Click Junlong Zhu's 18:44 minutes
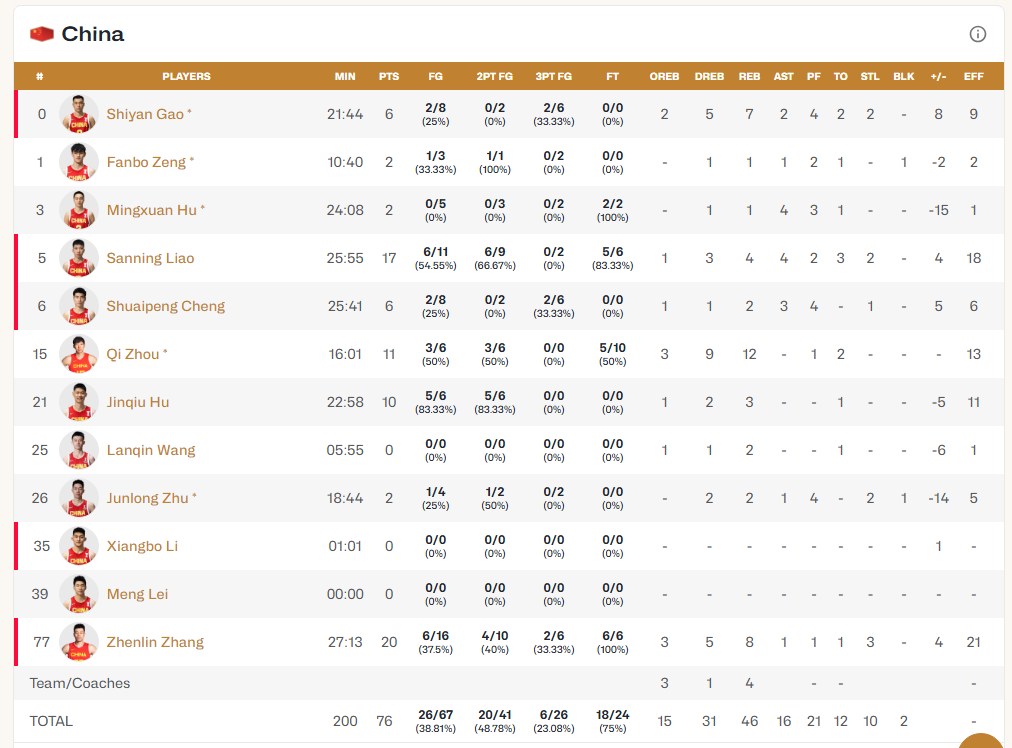Screen dimensions: 1012x748 tap(345, 498)
